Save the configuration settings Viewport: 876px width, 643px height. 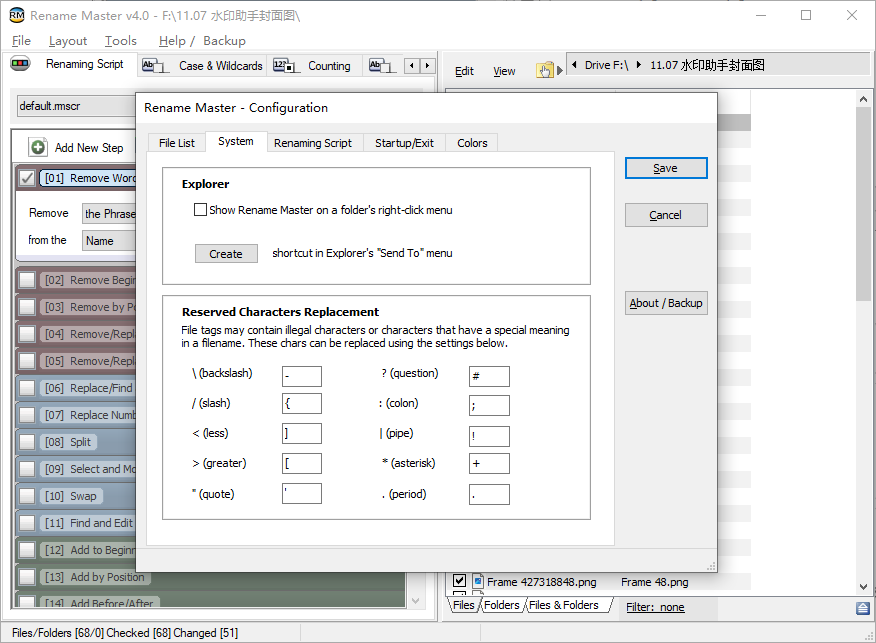pos(665,168)
